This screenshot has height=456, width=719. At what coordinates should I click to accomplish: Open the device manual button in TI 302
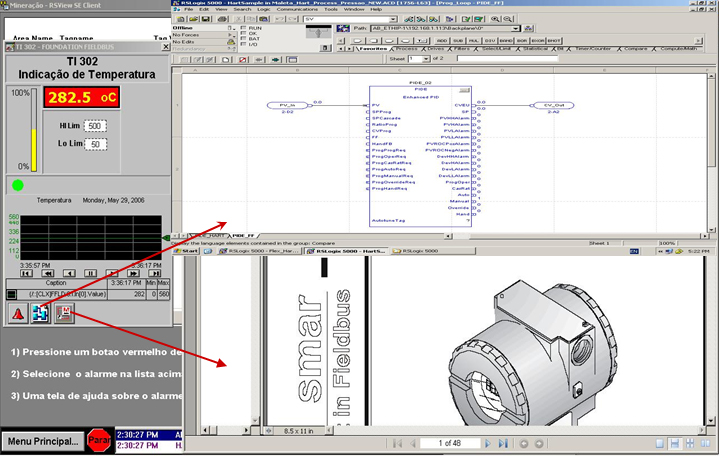pyautogui.click(x=64, y=314)
